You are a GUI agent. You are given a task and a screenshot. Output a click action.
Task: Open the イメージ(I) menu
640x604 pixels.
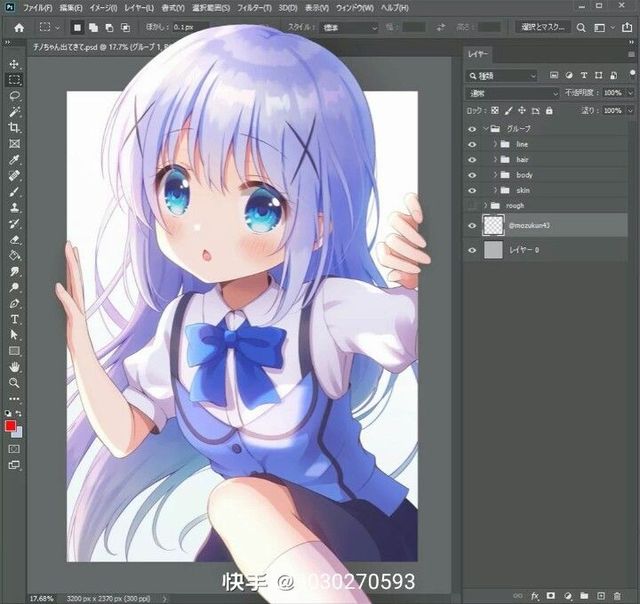103,8
